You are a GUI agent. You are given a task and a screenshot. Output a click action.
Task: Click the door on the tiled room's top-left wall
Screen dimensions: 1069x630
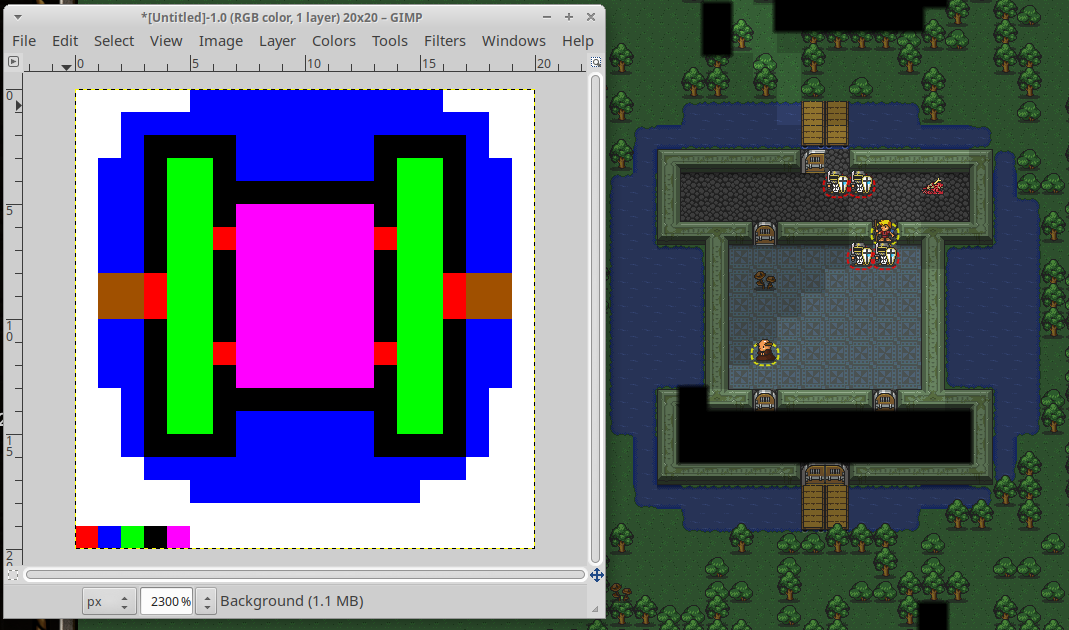coord(765,233)
